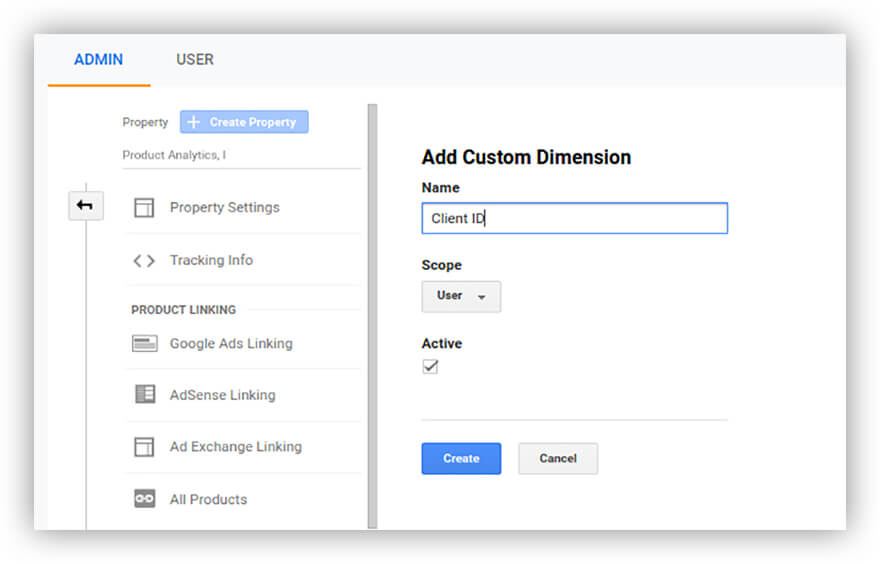The image size is (880, 564).
Task: Open Tracking Info menu item
Action: (211, 260)
